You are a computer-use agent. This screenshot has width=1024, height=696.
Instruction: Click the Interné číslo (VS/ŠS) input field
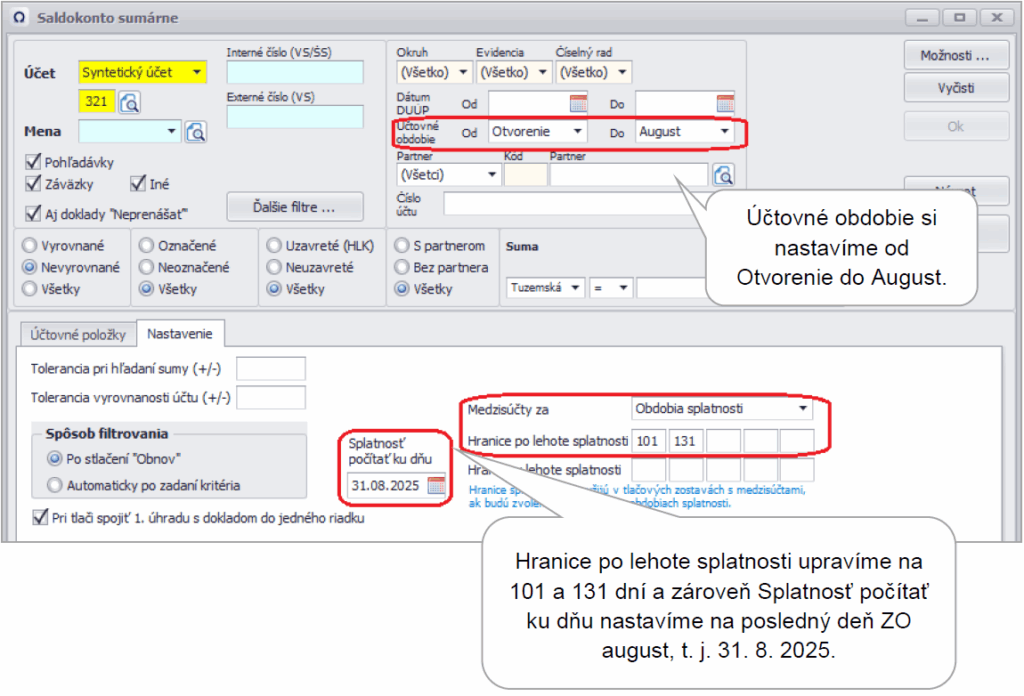pyautogui.click(x=295, y=72)
